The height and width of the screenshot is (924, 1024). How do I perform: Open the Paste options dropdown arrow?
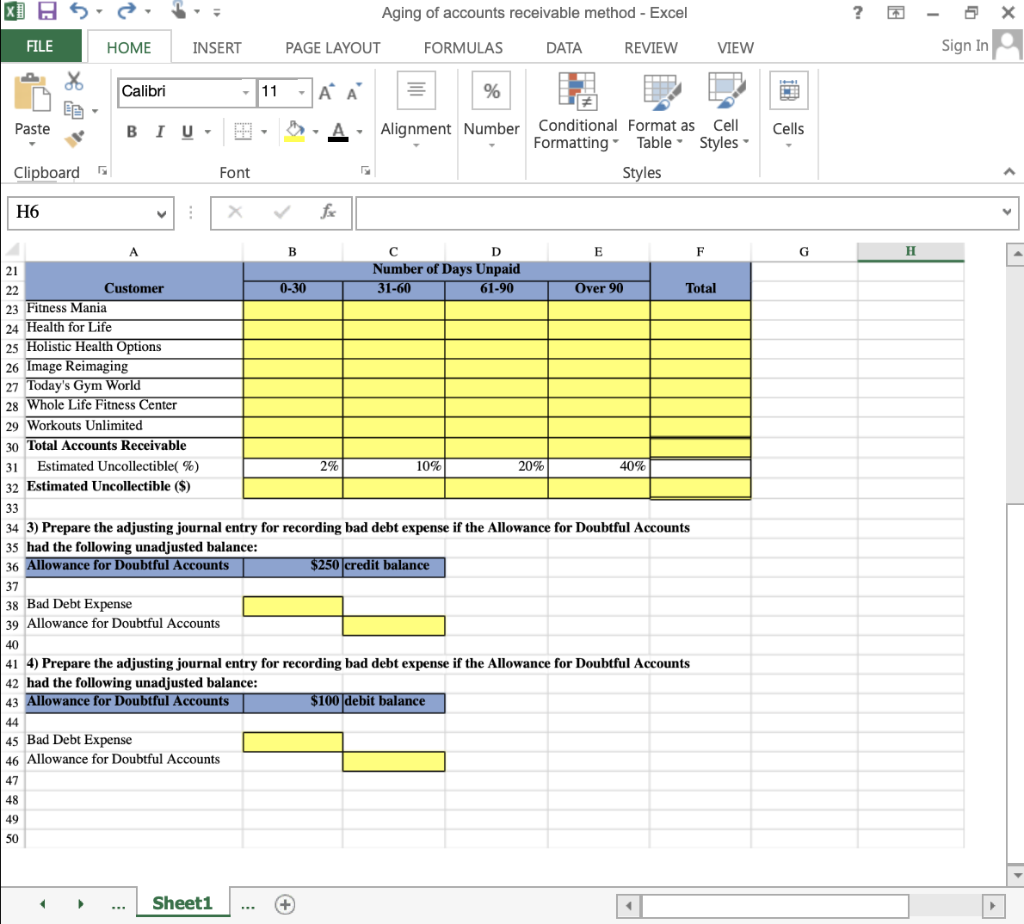pos(32,144)
